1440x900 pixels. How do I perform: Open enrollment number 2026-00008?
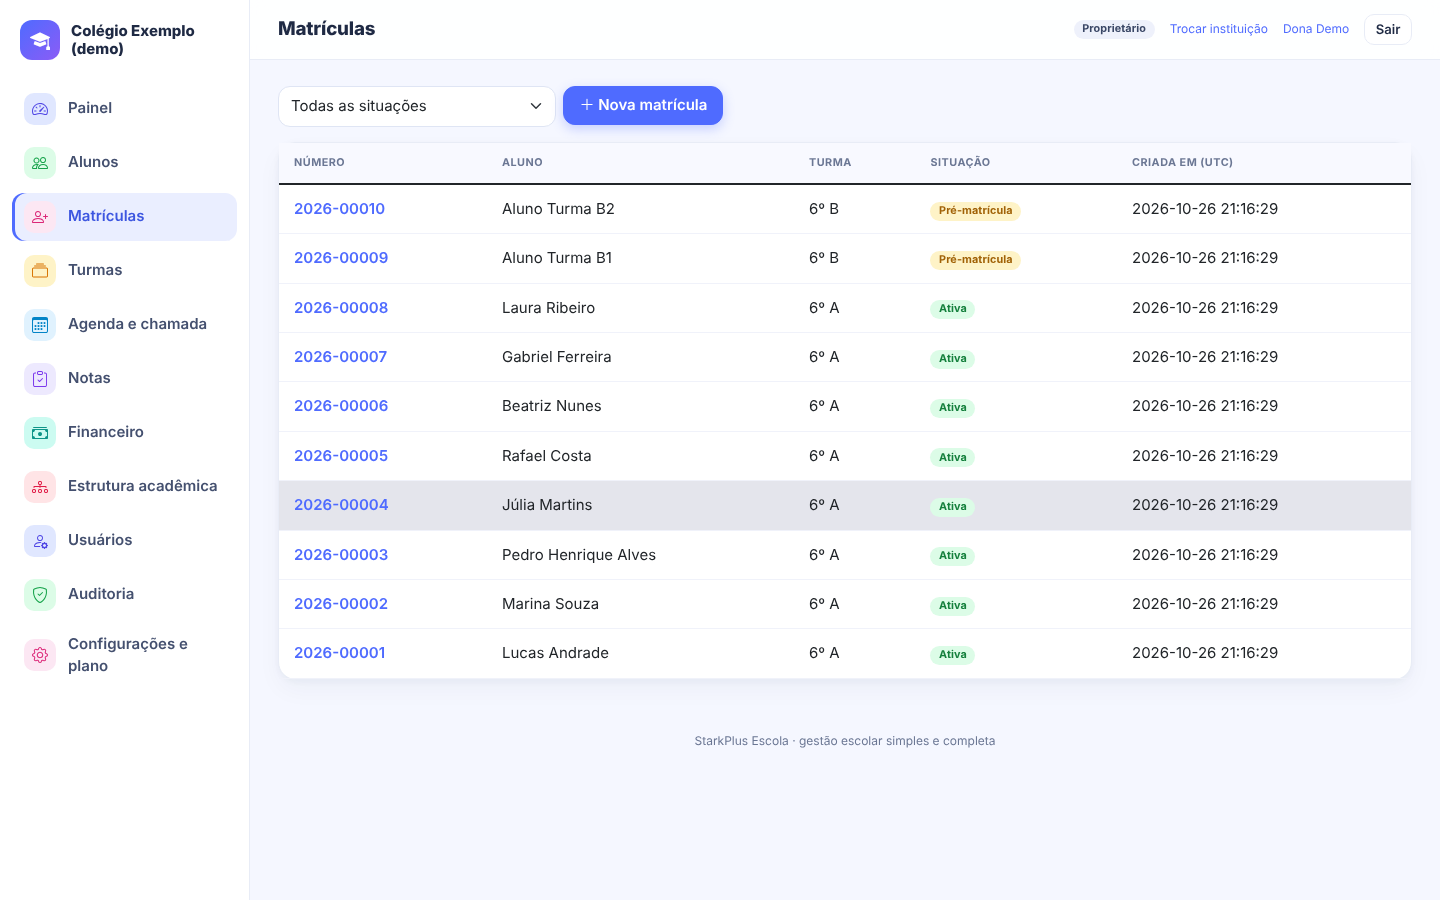point(341,308)
